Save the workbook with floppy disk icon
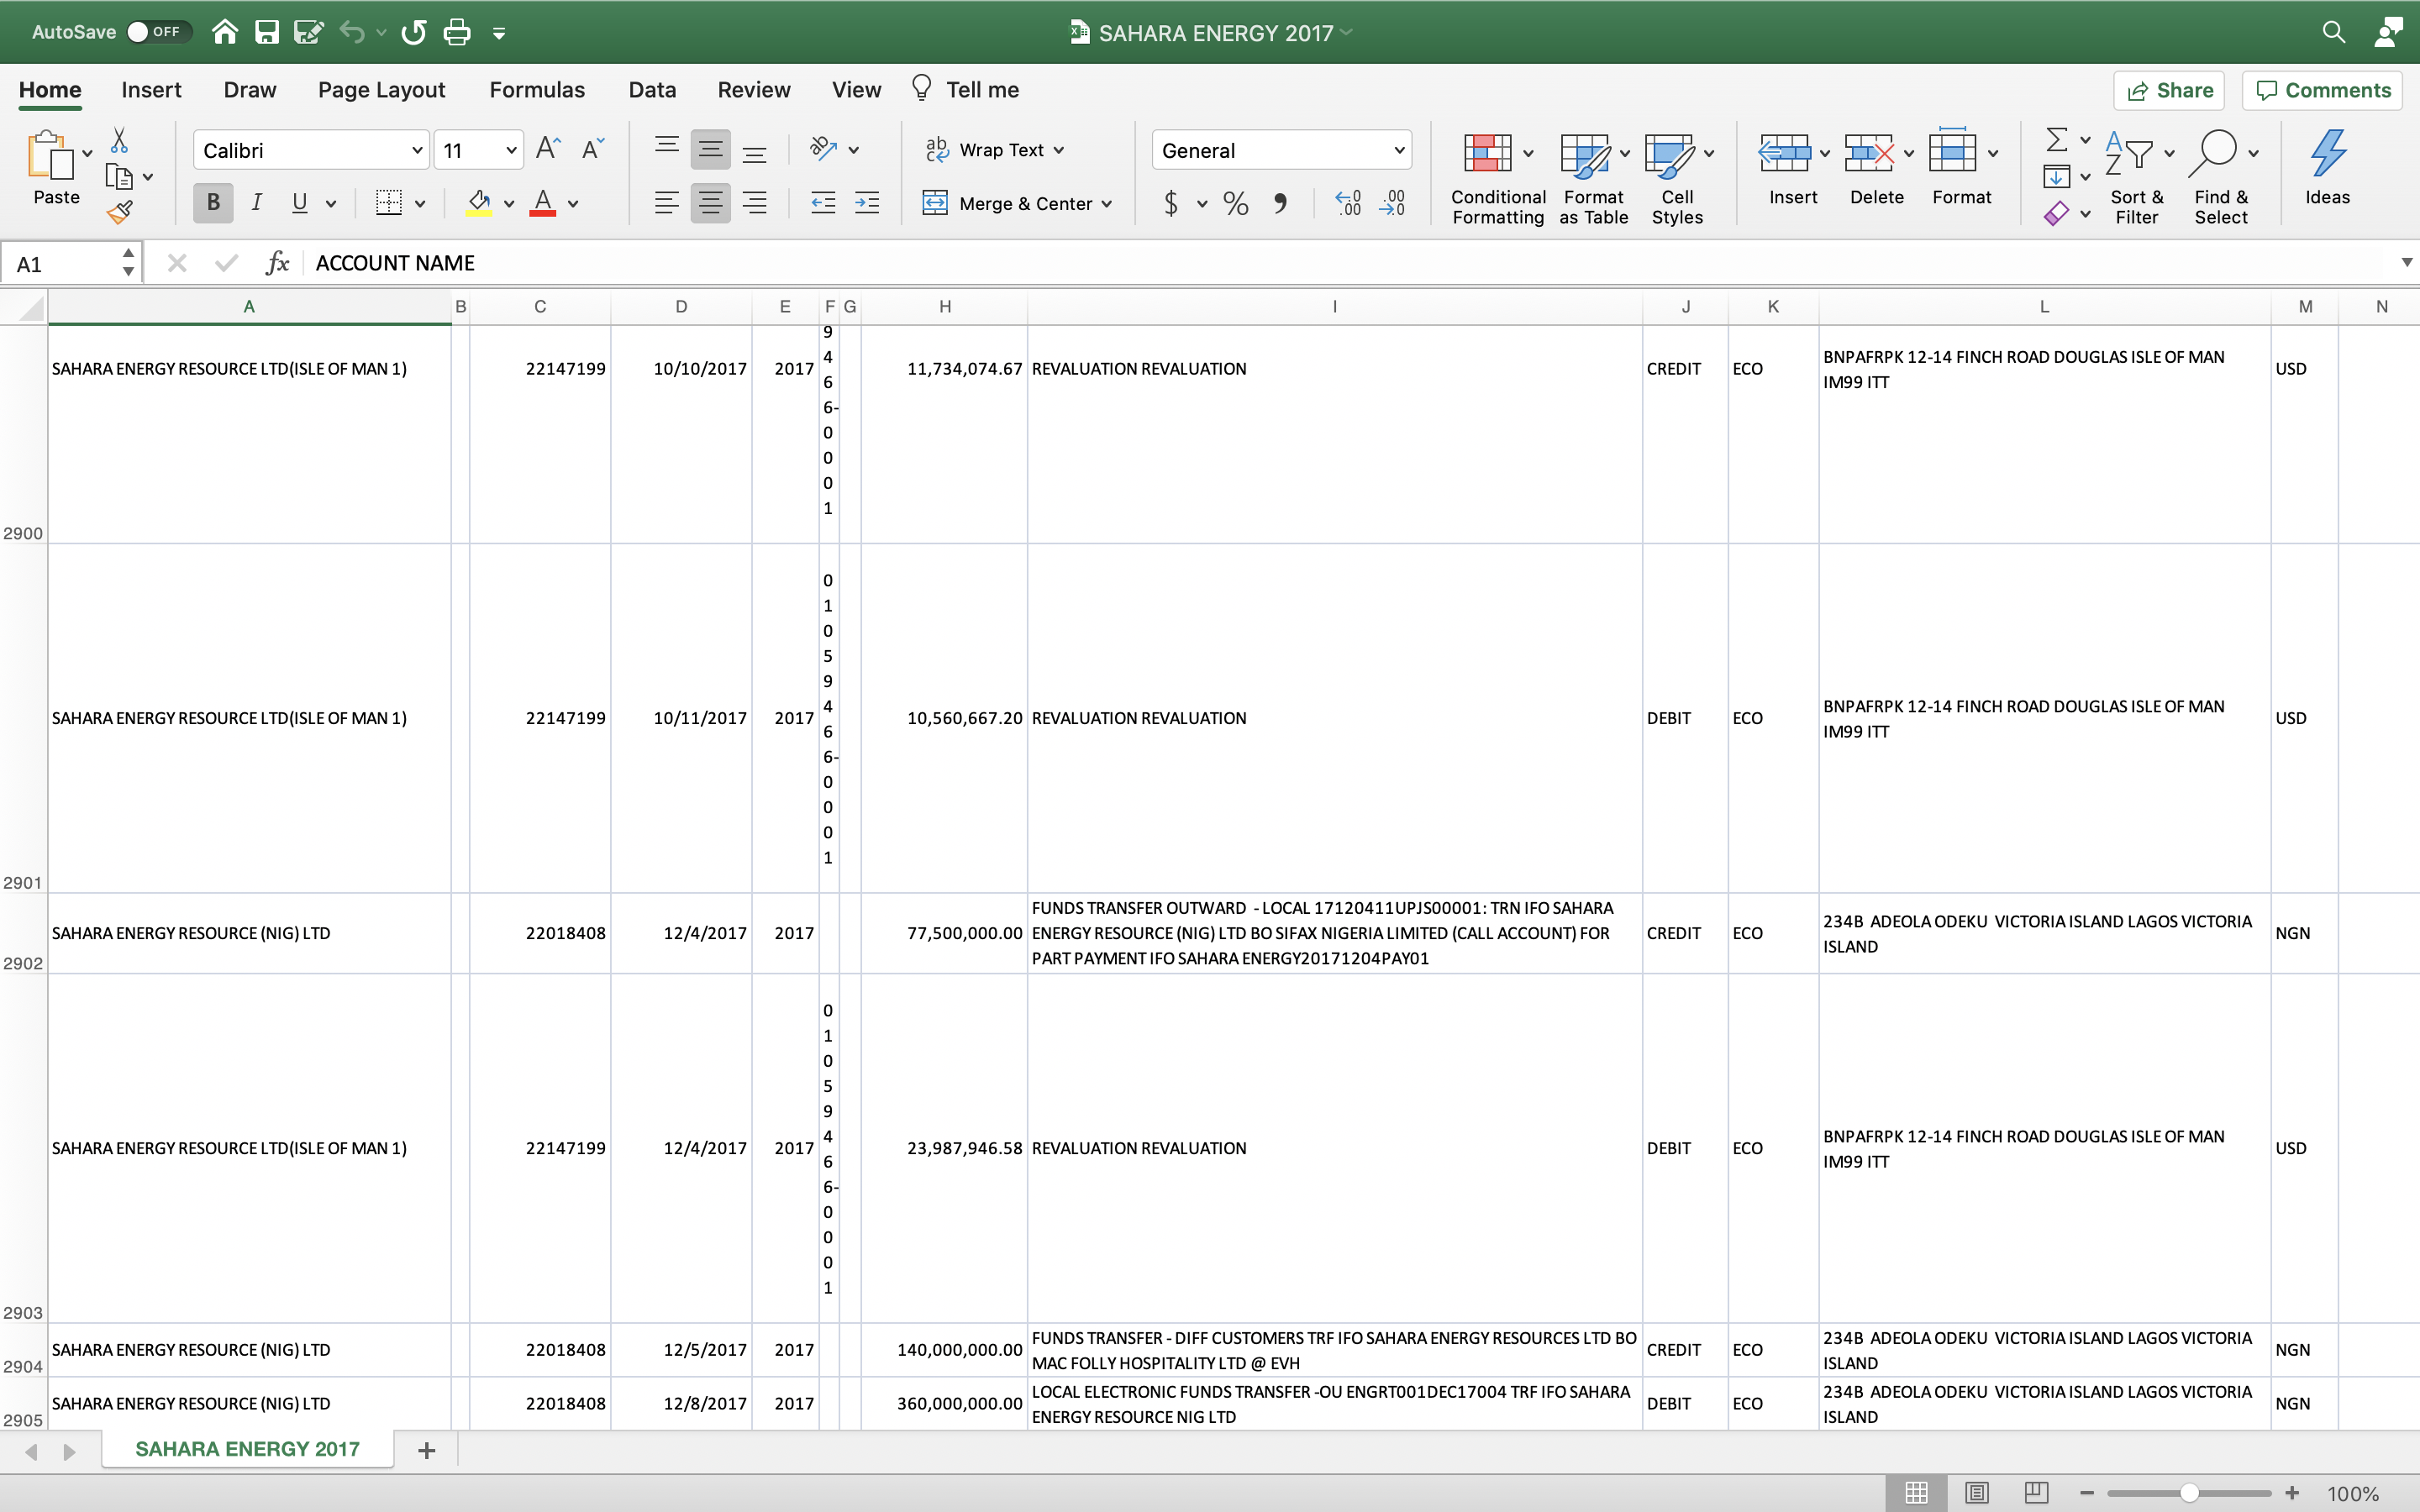Image resolution: width=2420 pixels, height=1512 pixels. pyautogui.click(x=267, y=32)
